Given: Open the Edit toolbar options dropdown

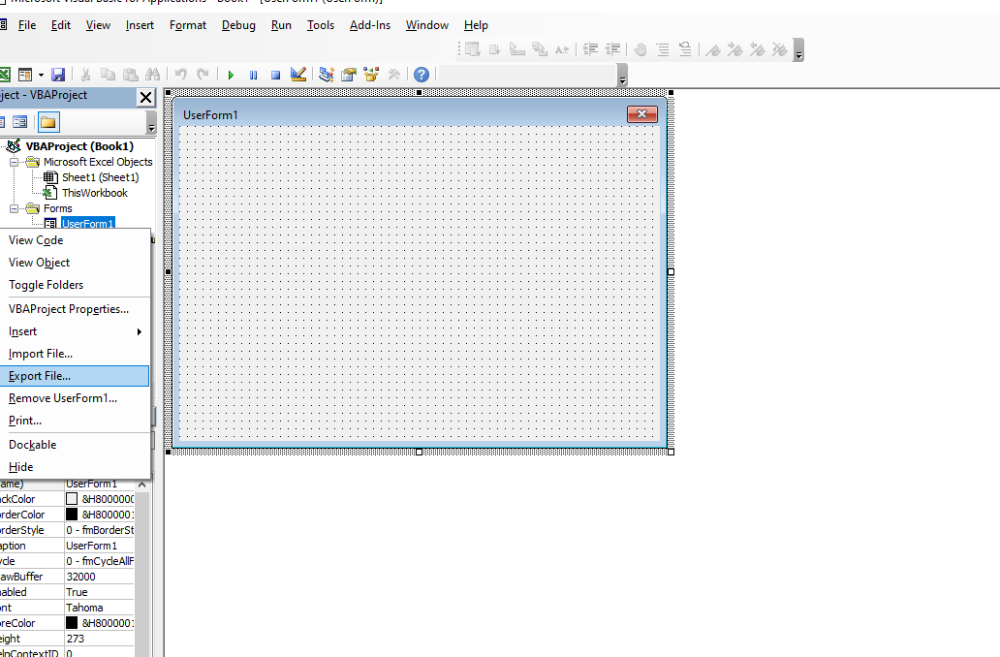Looking at the screenshot, I should click(x=798, y=50).
